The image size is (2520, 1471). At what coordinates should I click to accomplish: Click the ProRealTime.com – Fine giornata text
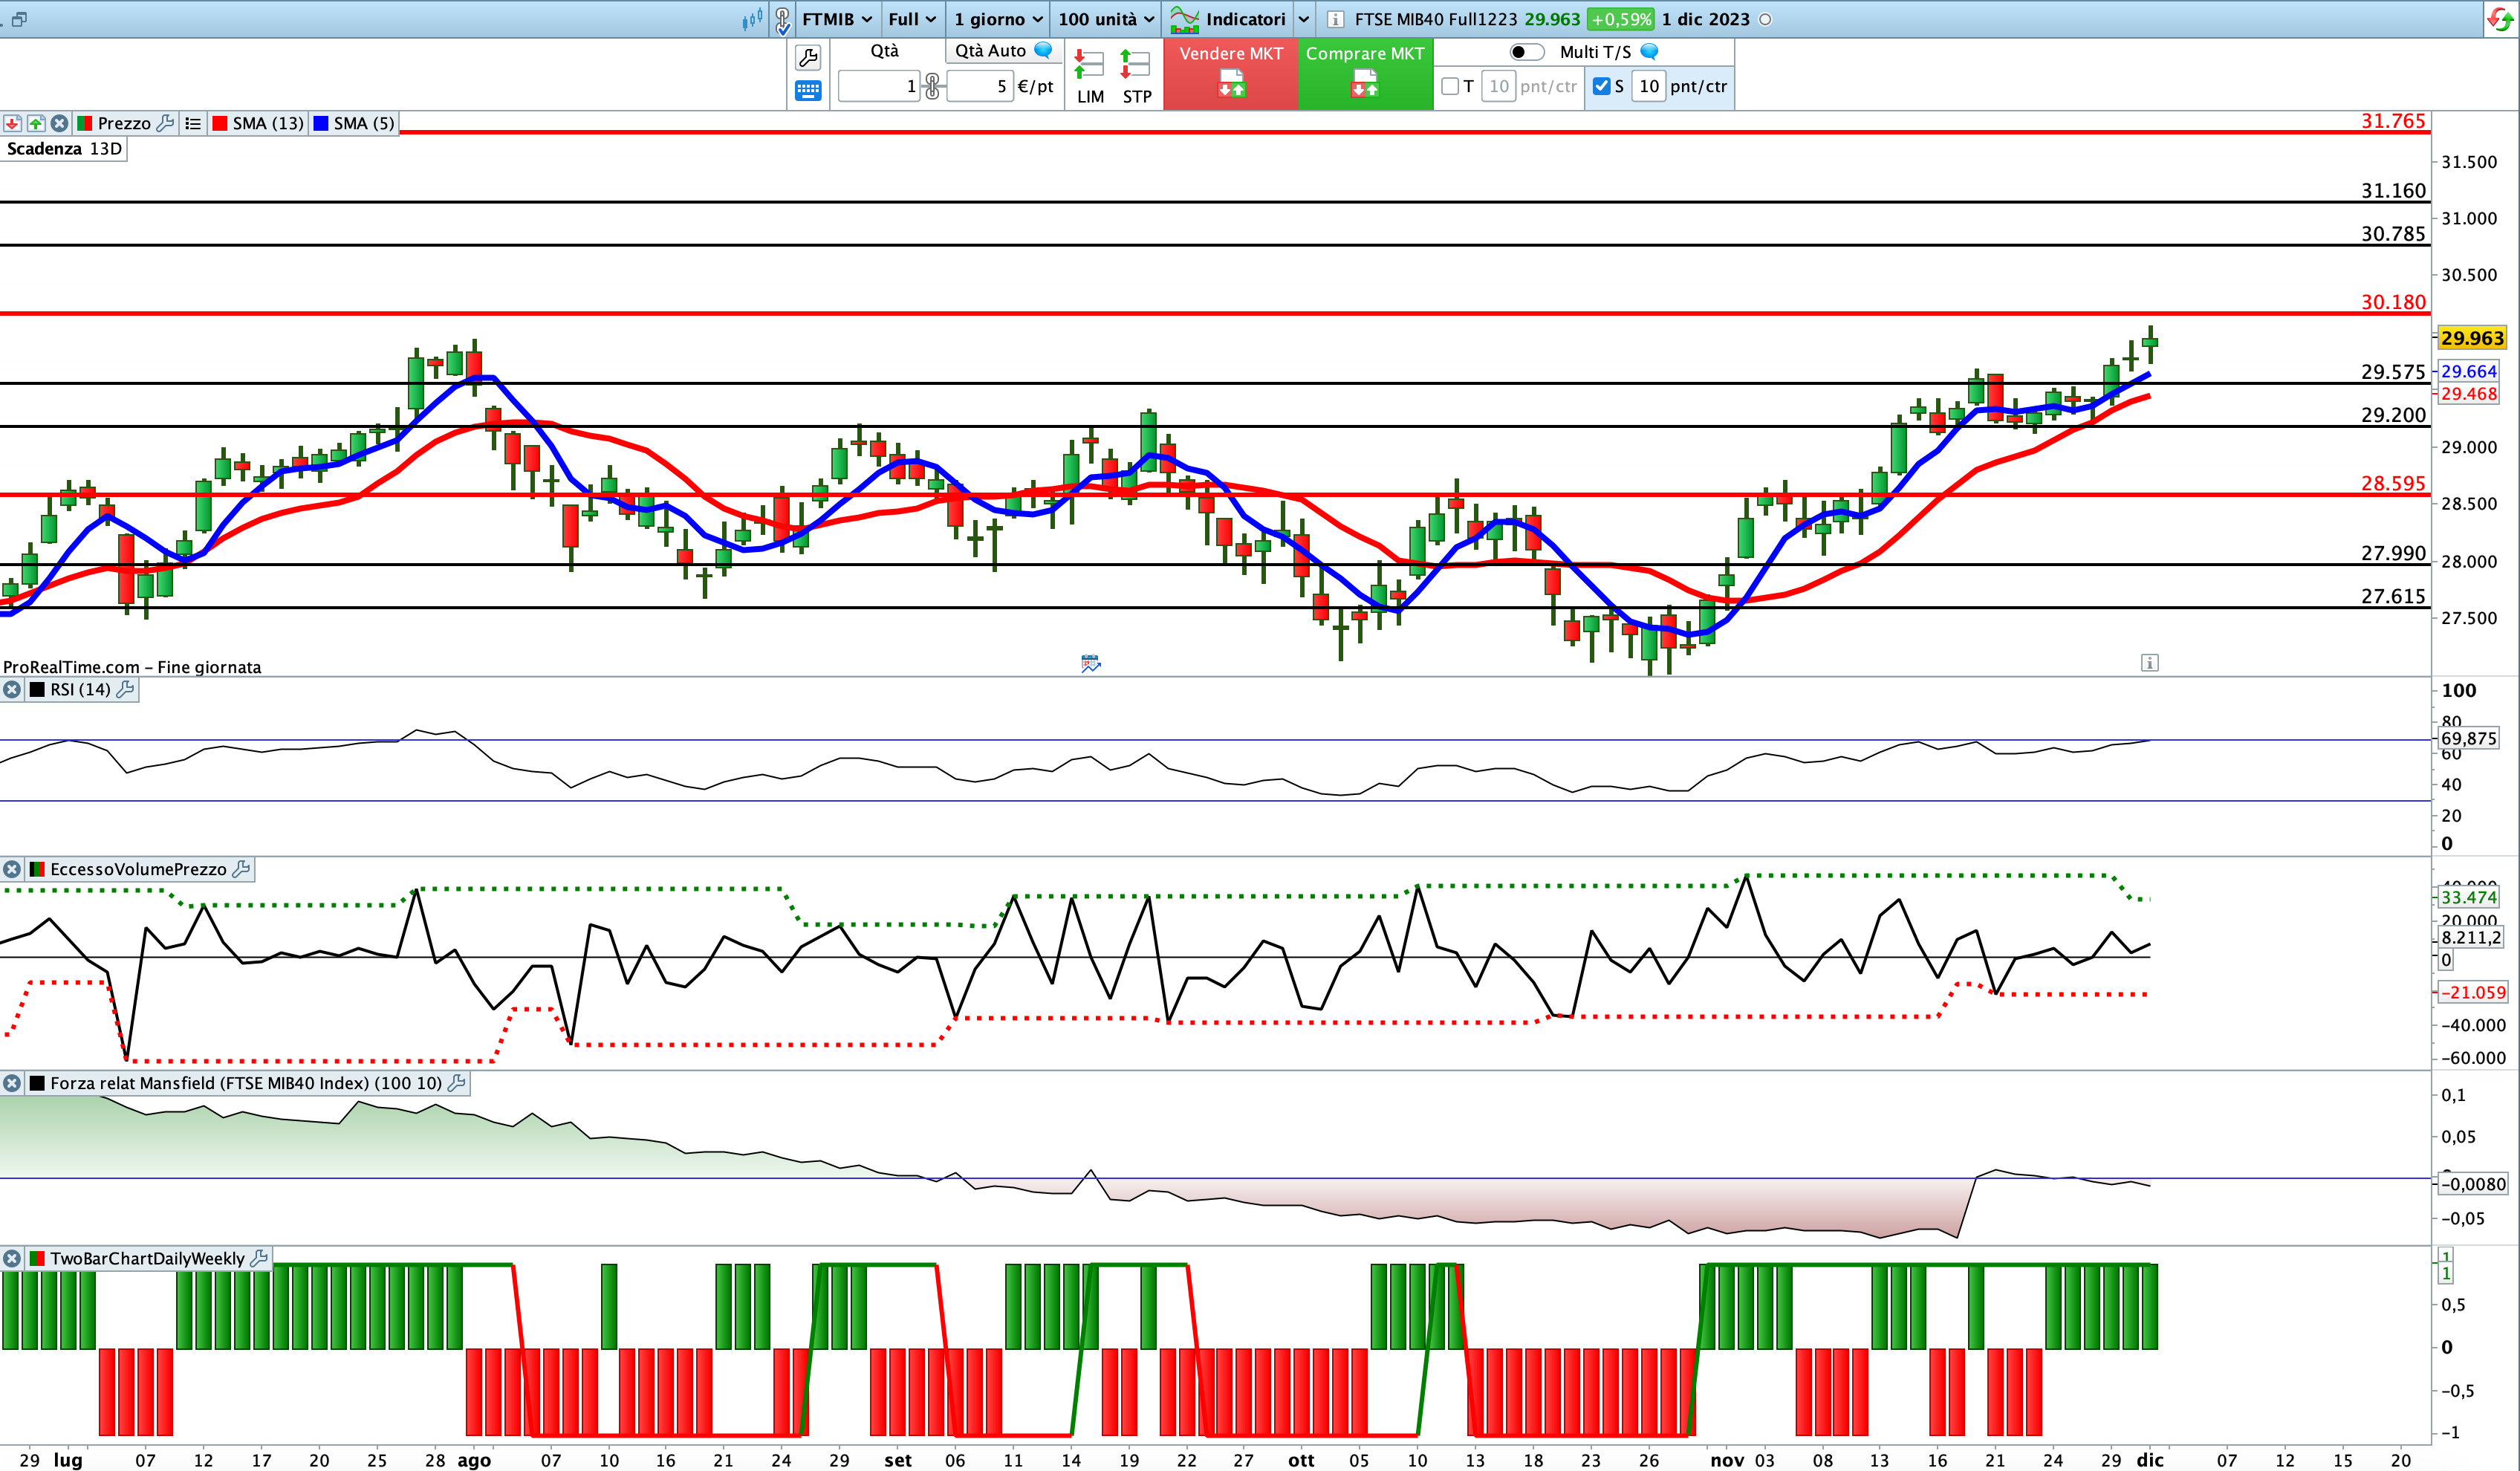click(x=132, y=668)
